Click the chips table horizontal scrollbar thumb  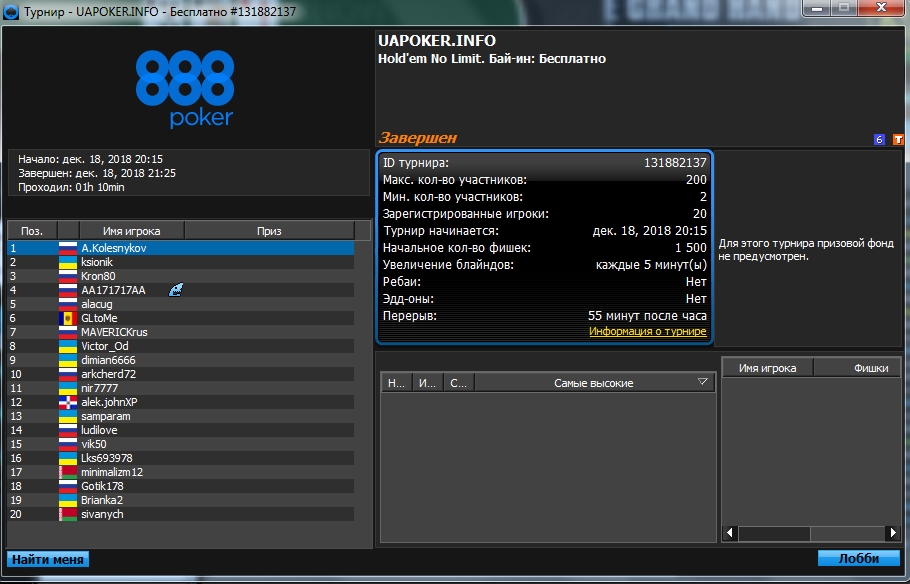tap(774, 533)
